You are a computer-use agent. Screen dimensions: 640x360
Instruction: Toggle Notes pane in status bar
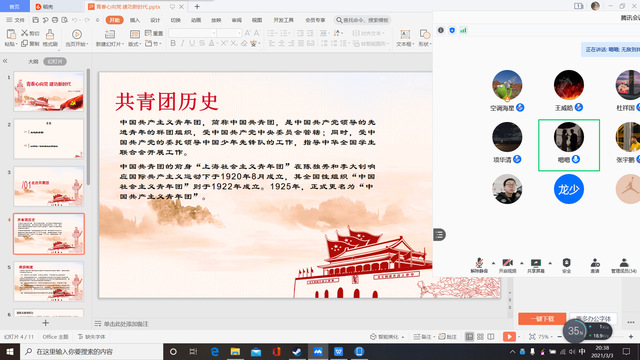[x=422, y=337]
